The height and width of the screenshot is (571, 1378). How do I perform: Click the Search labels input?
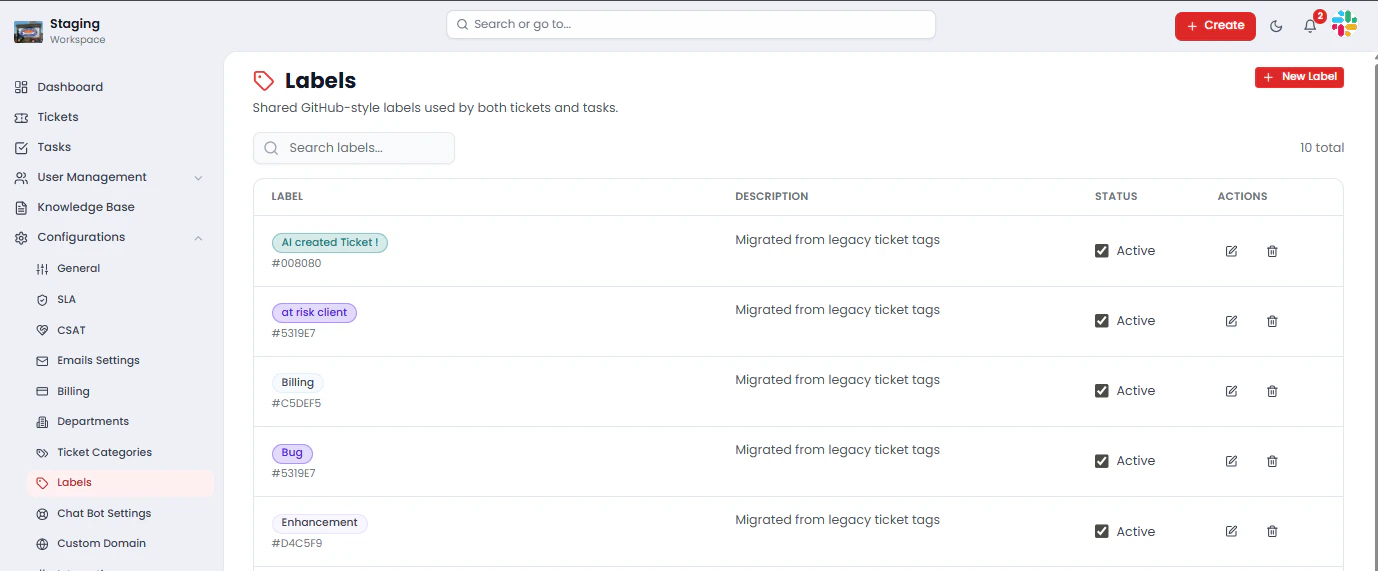[354, 148]
